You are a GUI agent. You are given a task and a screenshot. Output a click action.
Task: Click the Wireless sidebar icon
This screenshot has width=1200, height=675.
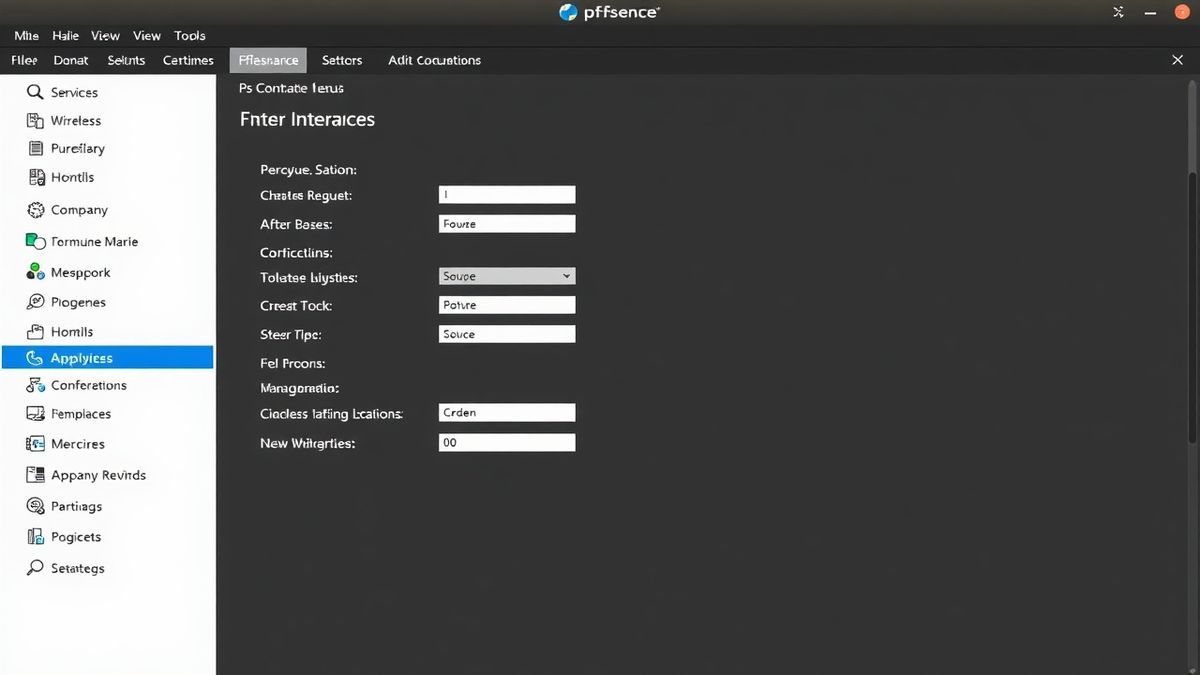(x=35, y=120)
